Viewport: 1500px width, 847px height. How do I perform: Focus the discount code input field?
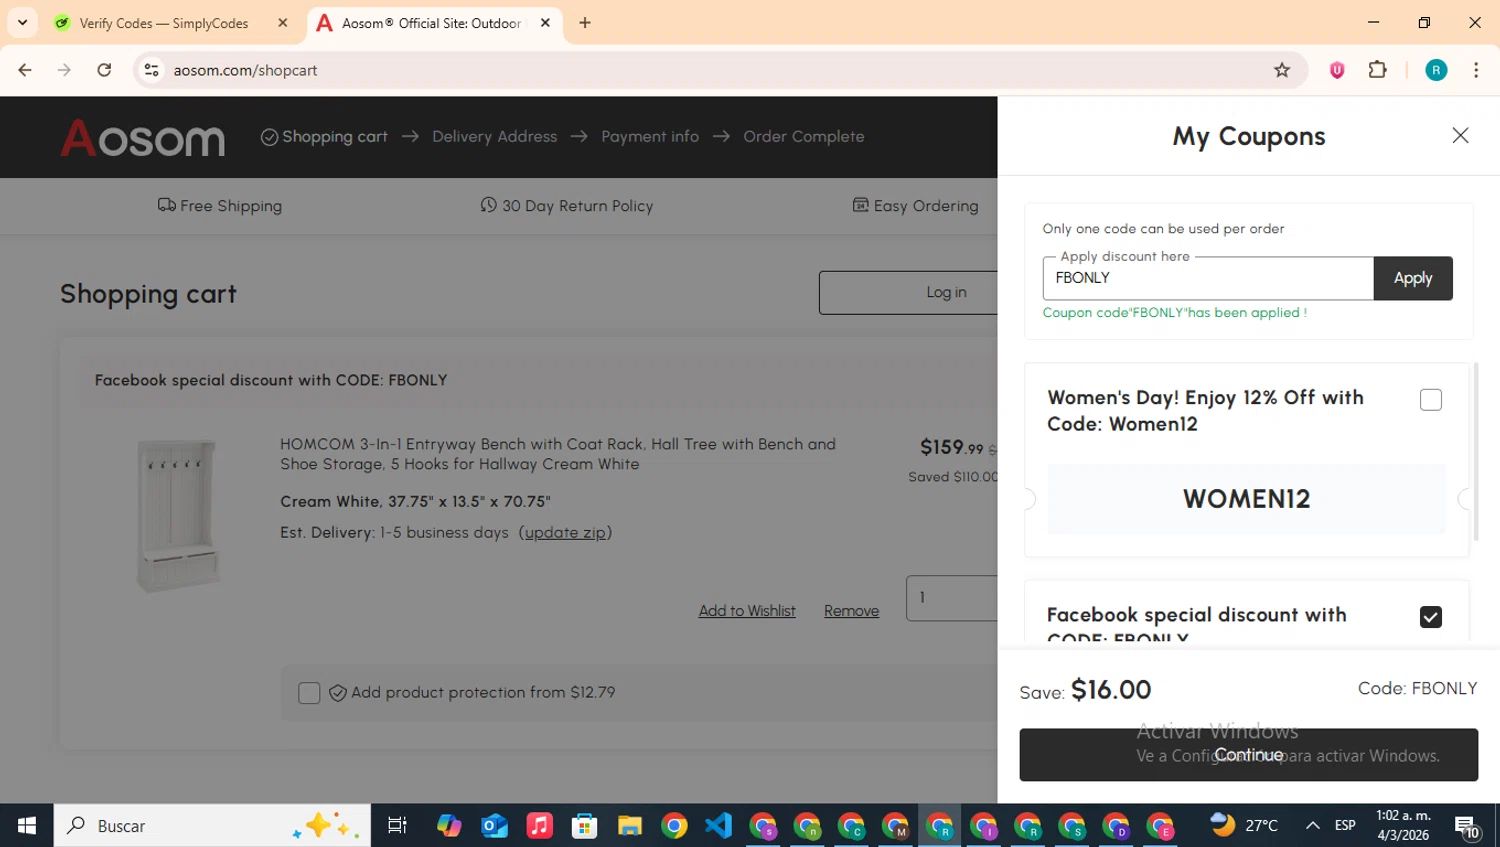1208,278
